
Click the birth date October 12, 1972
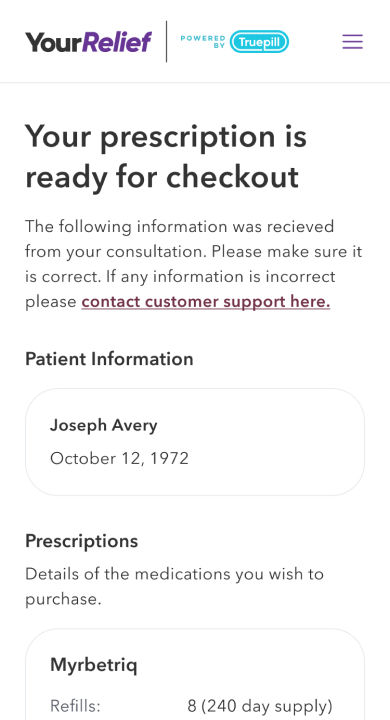coord(119,459)
